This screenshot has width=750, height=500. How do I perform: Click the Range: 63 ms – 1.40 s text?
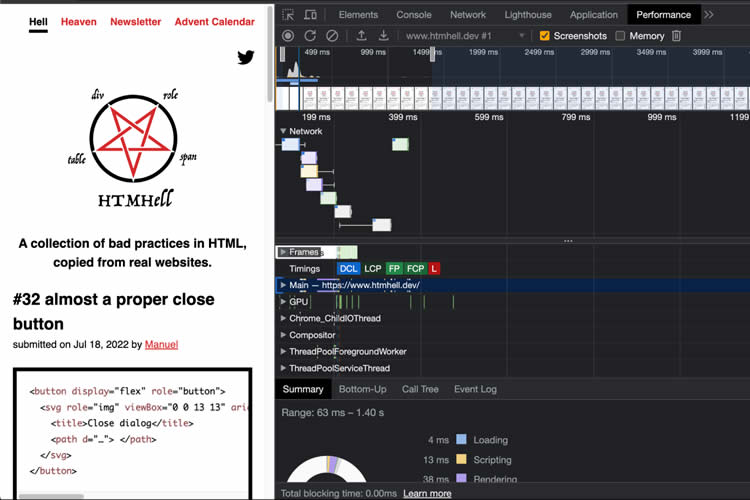(x=332, y=412)
